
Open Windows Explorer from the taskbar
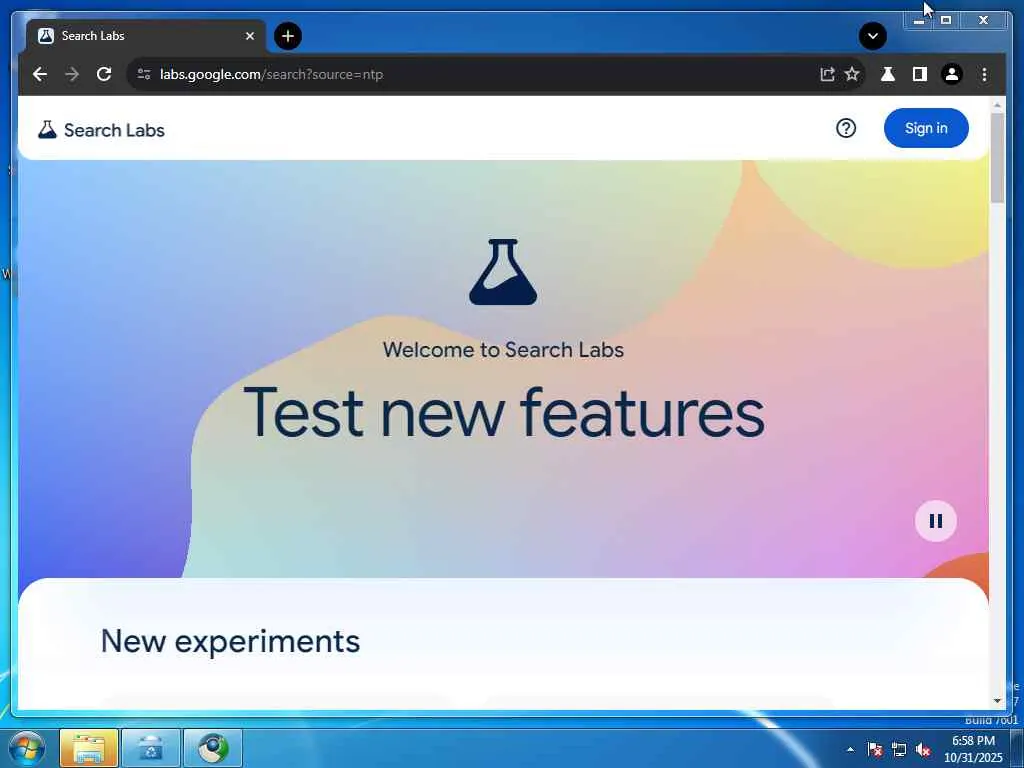89,748
